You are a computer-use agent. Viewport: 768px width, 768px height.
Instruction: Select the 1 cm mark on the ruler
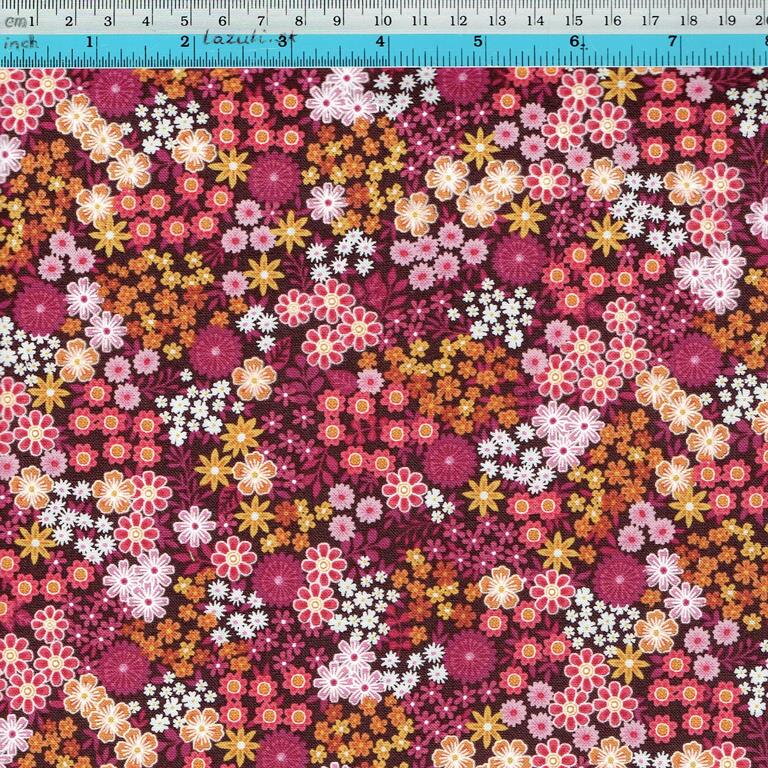click(x=33, y=21)
